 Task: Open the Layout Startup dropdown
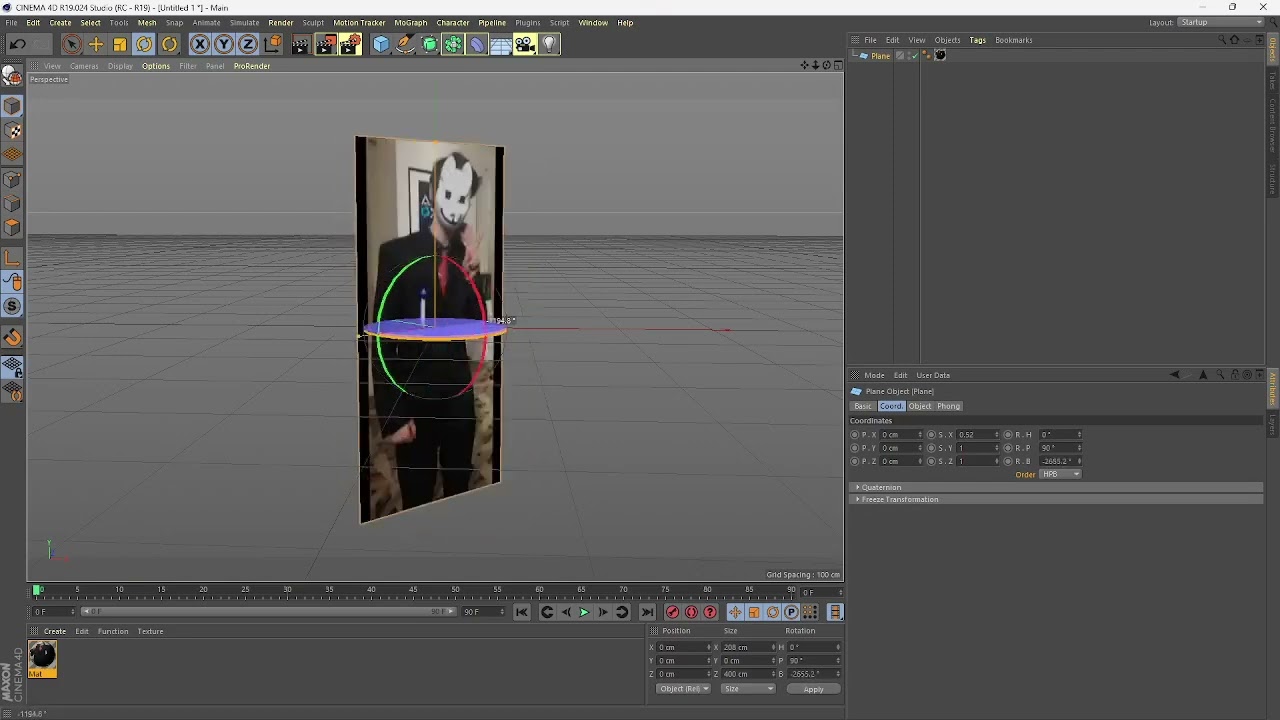click(1221, 22)
